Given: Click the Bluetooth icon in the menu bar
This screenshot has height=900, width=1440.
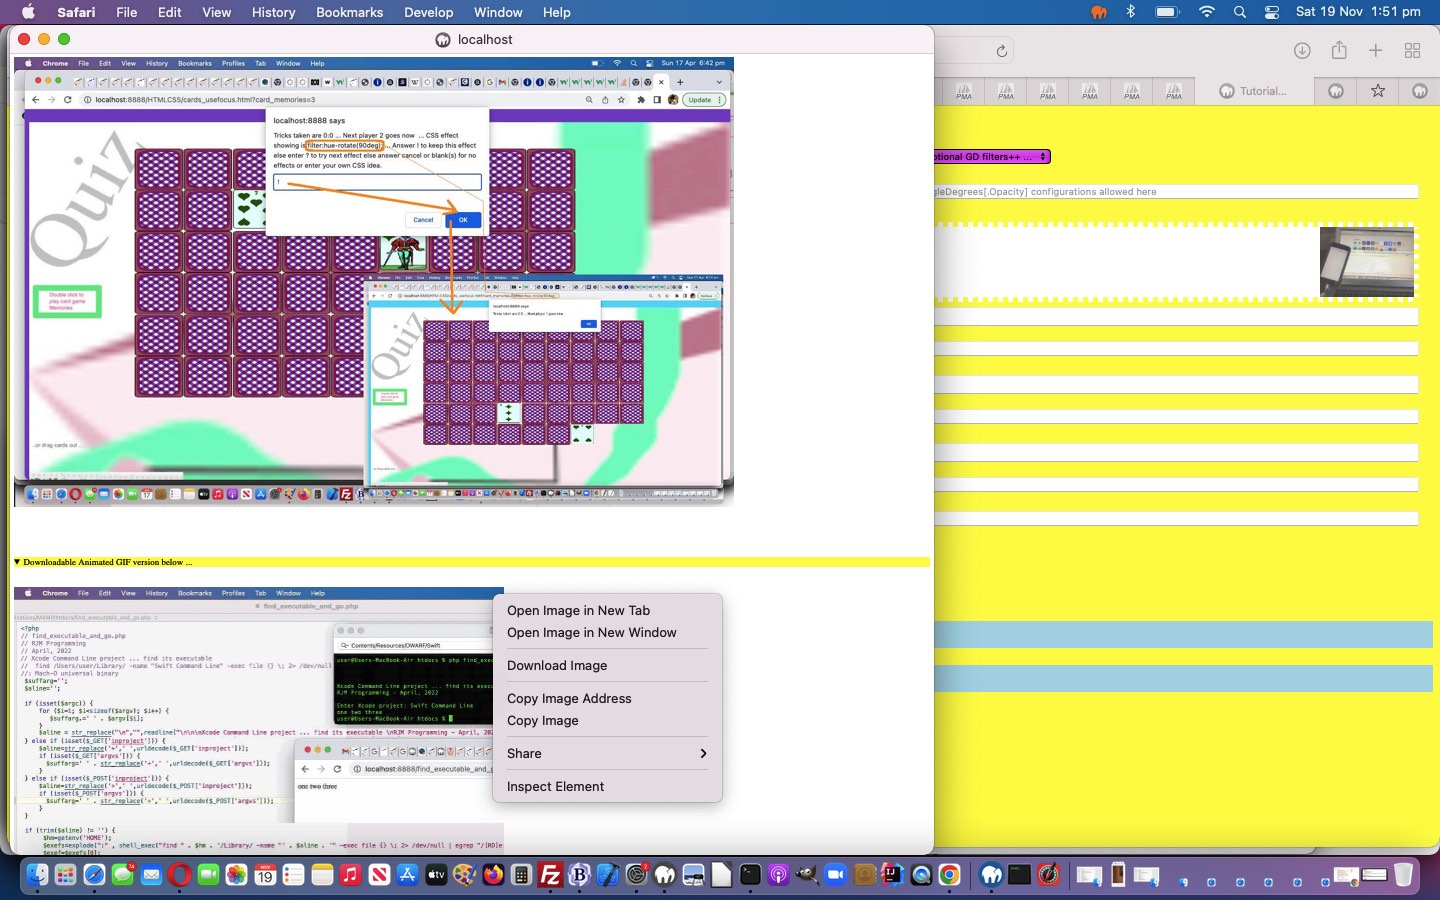Looking at the screenshot, I should tap(1131, 12).
